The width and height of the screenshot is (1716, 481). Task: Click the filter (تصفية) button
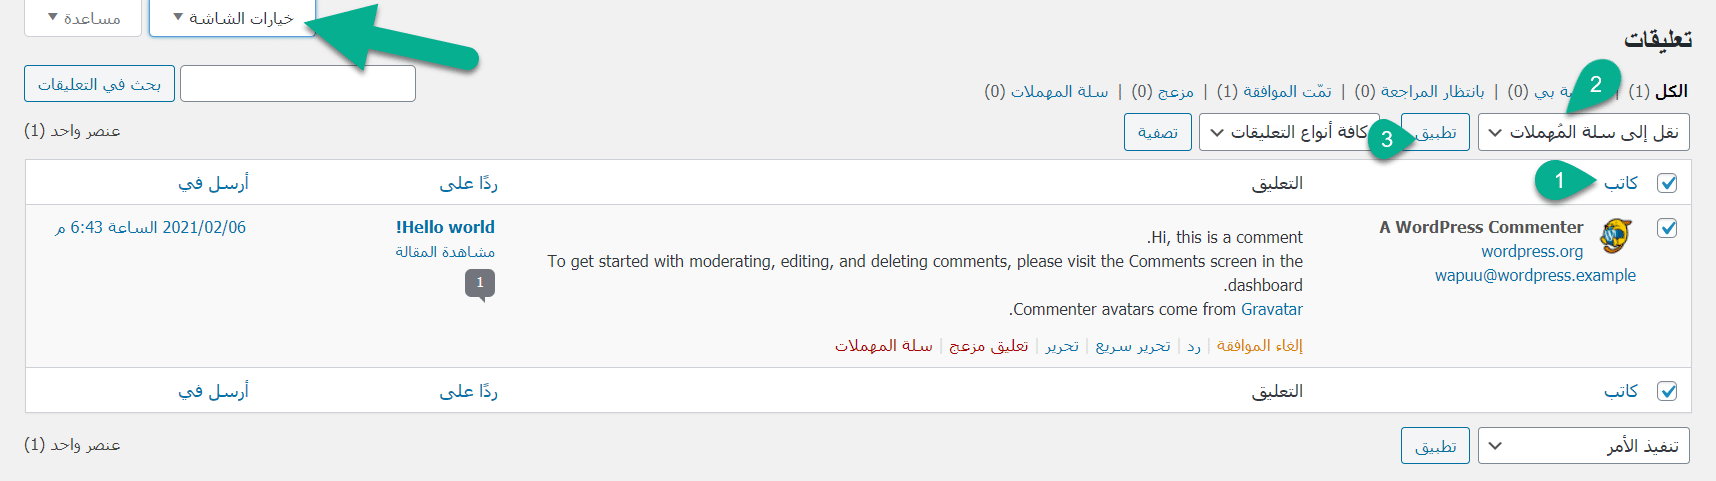point(1157,132)
